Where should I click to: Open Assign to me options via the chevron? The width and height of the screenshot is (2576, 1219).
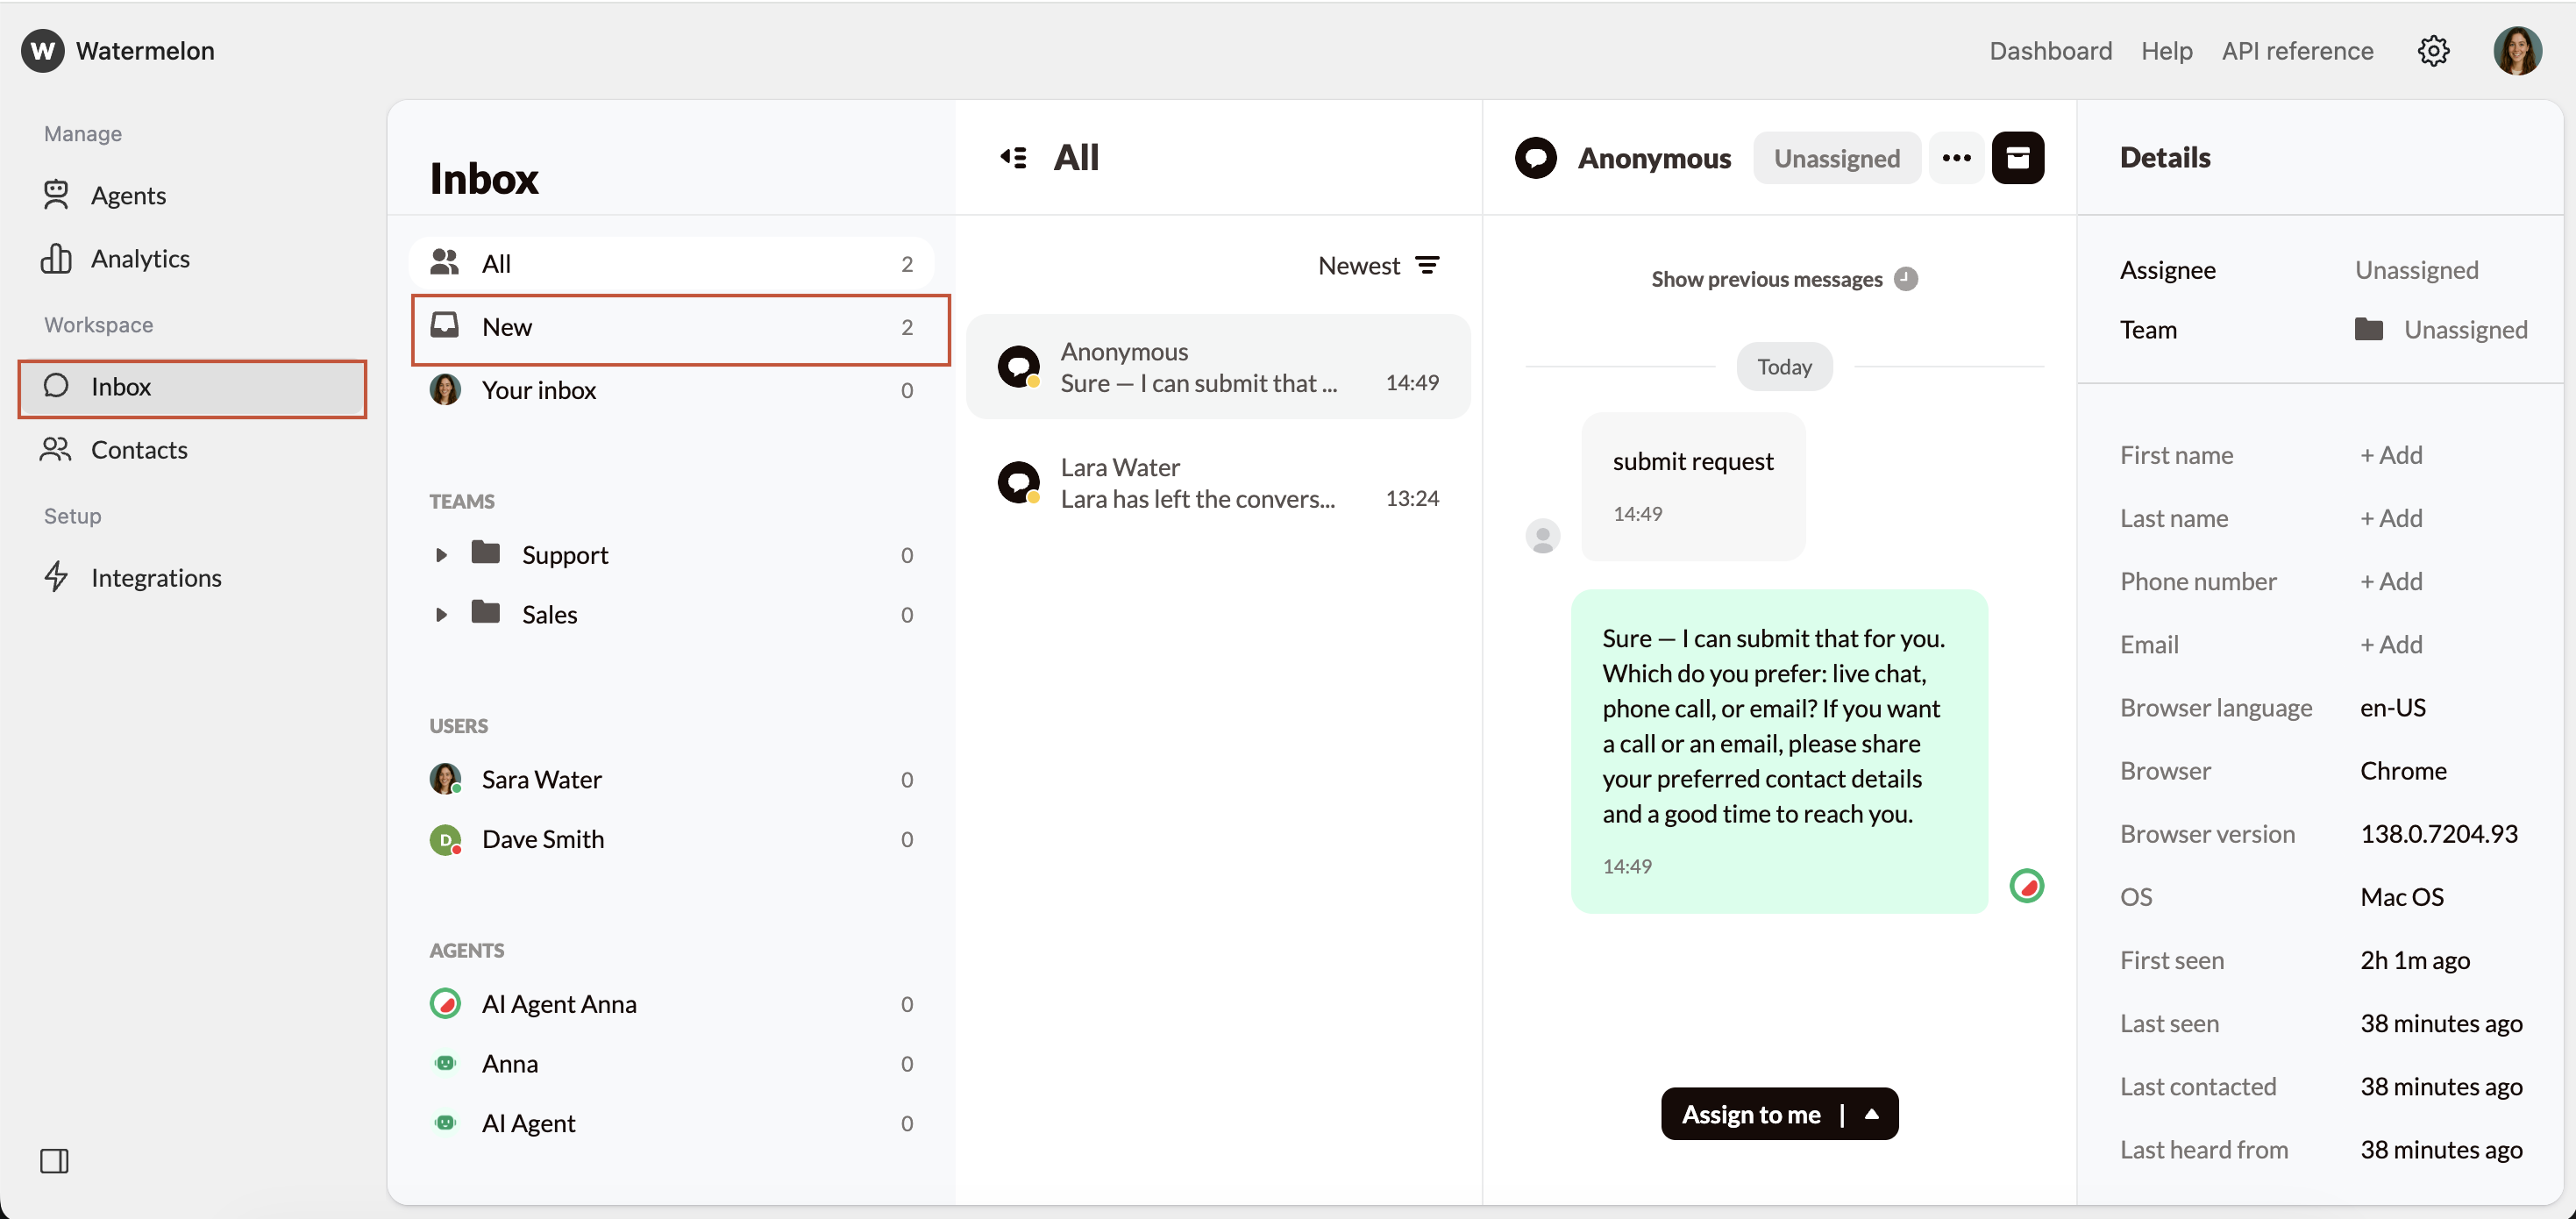tap(1872, 1113)
